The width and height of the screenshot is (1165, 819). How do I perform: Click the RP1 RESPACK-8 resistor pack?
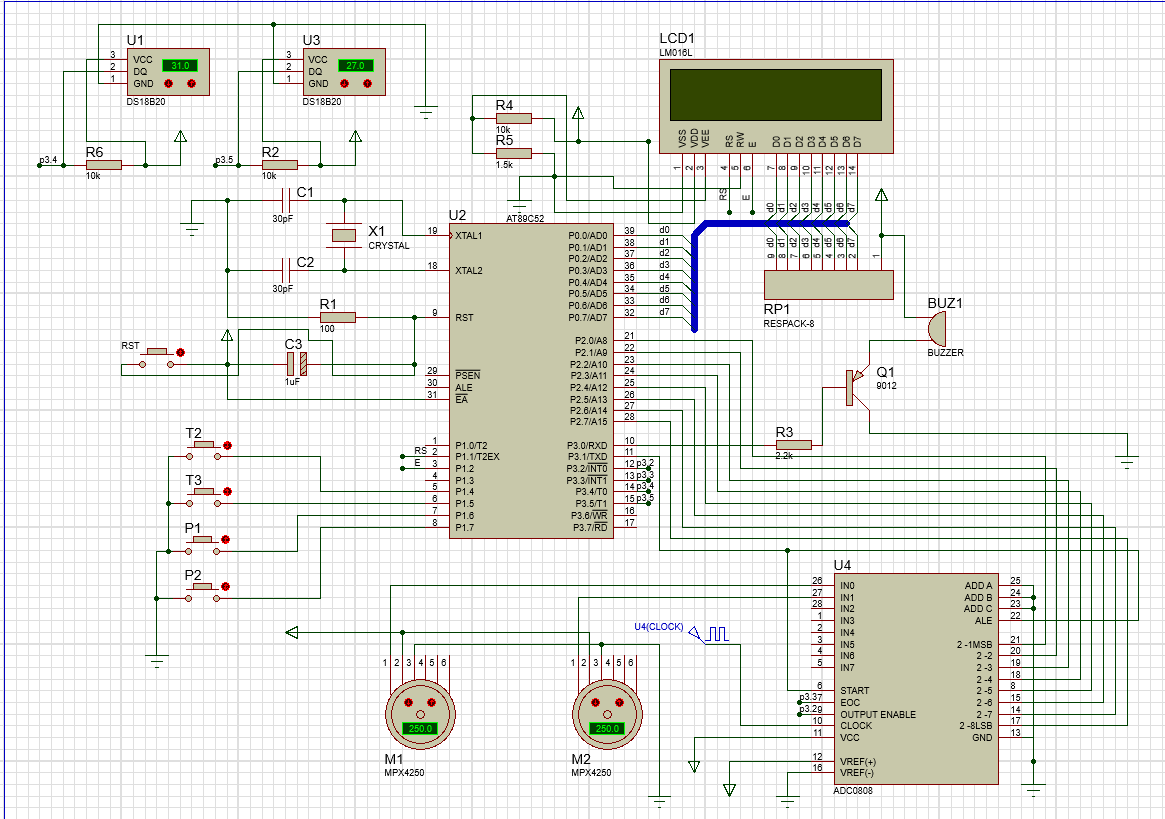point(828,284)
